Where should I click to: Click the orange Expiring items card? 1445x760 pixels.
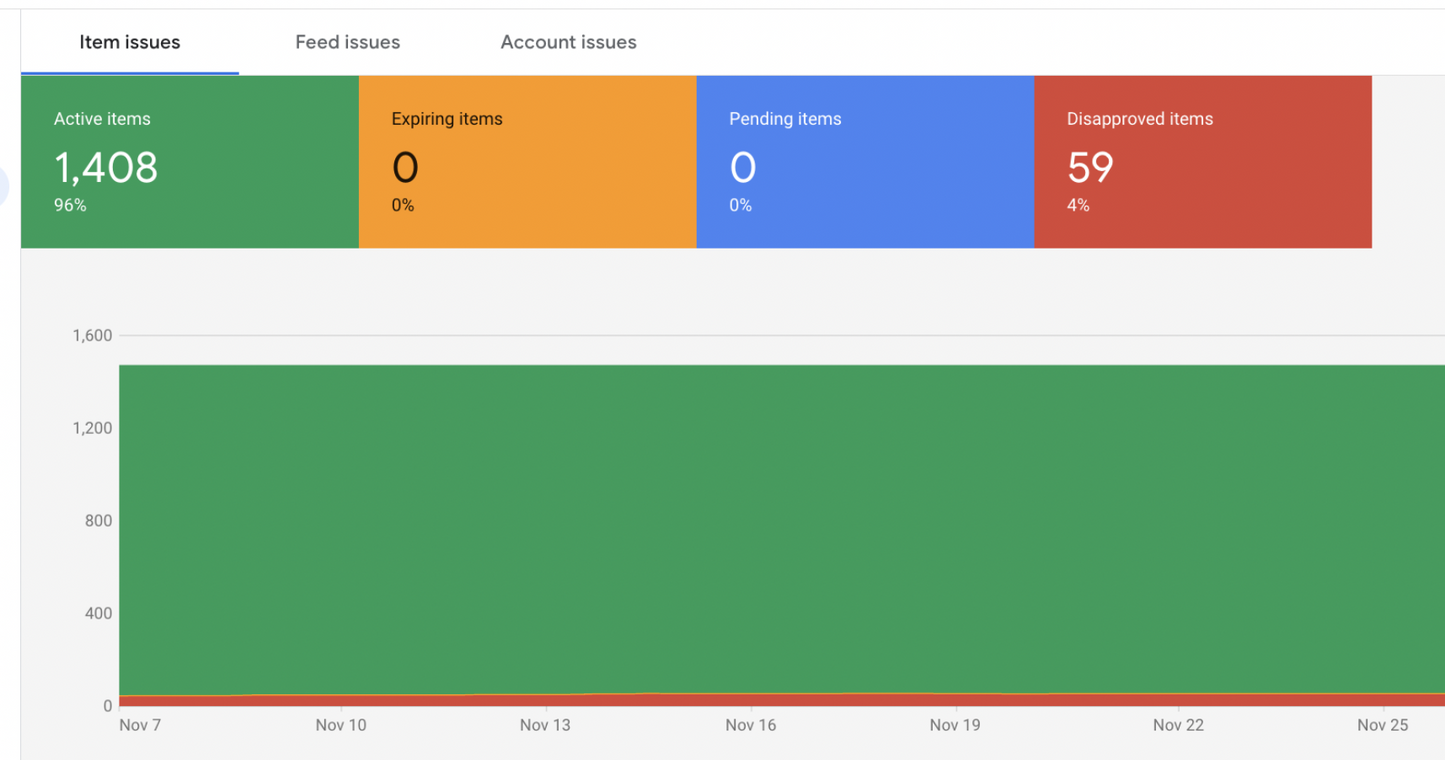point(527,160)
